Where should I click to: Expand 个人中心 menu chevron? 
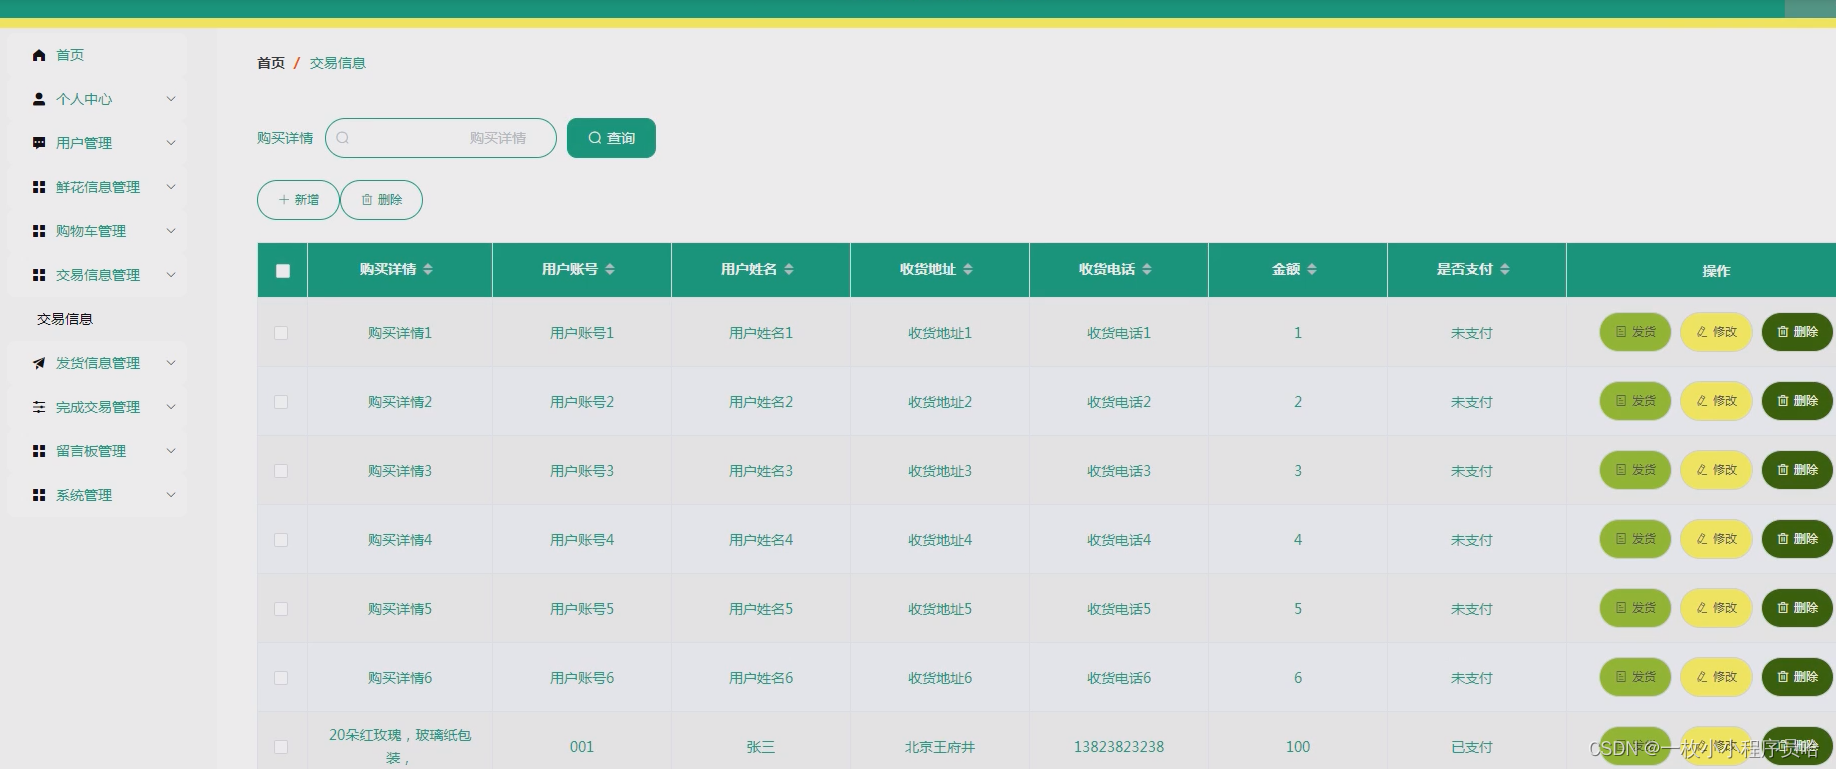[171, 99]
